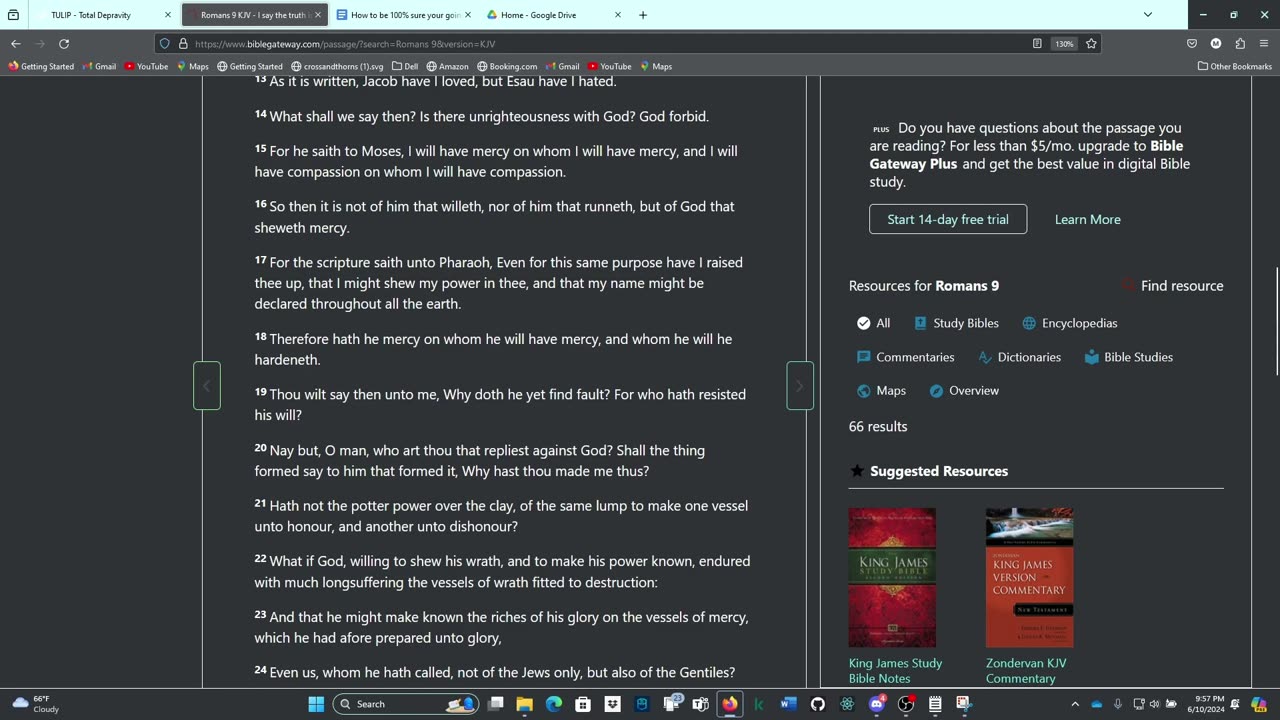The width and height of the screenshot is (1280, 720).
Task: Show hidden system tray icons
Action: click(1075, 704)
